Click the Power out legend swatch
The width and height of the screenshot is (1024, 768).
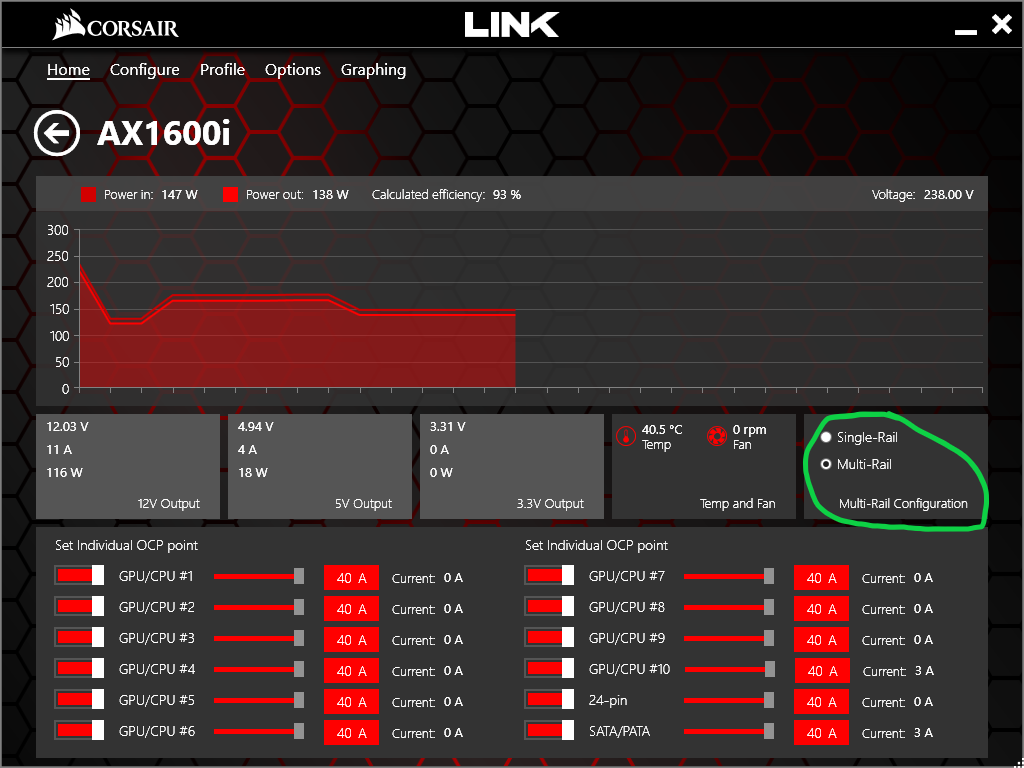[x=231, y=195]
